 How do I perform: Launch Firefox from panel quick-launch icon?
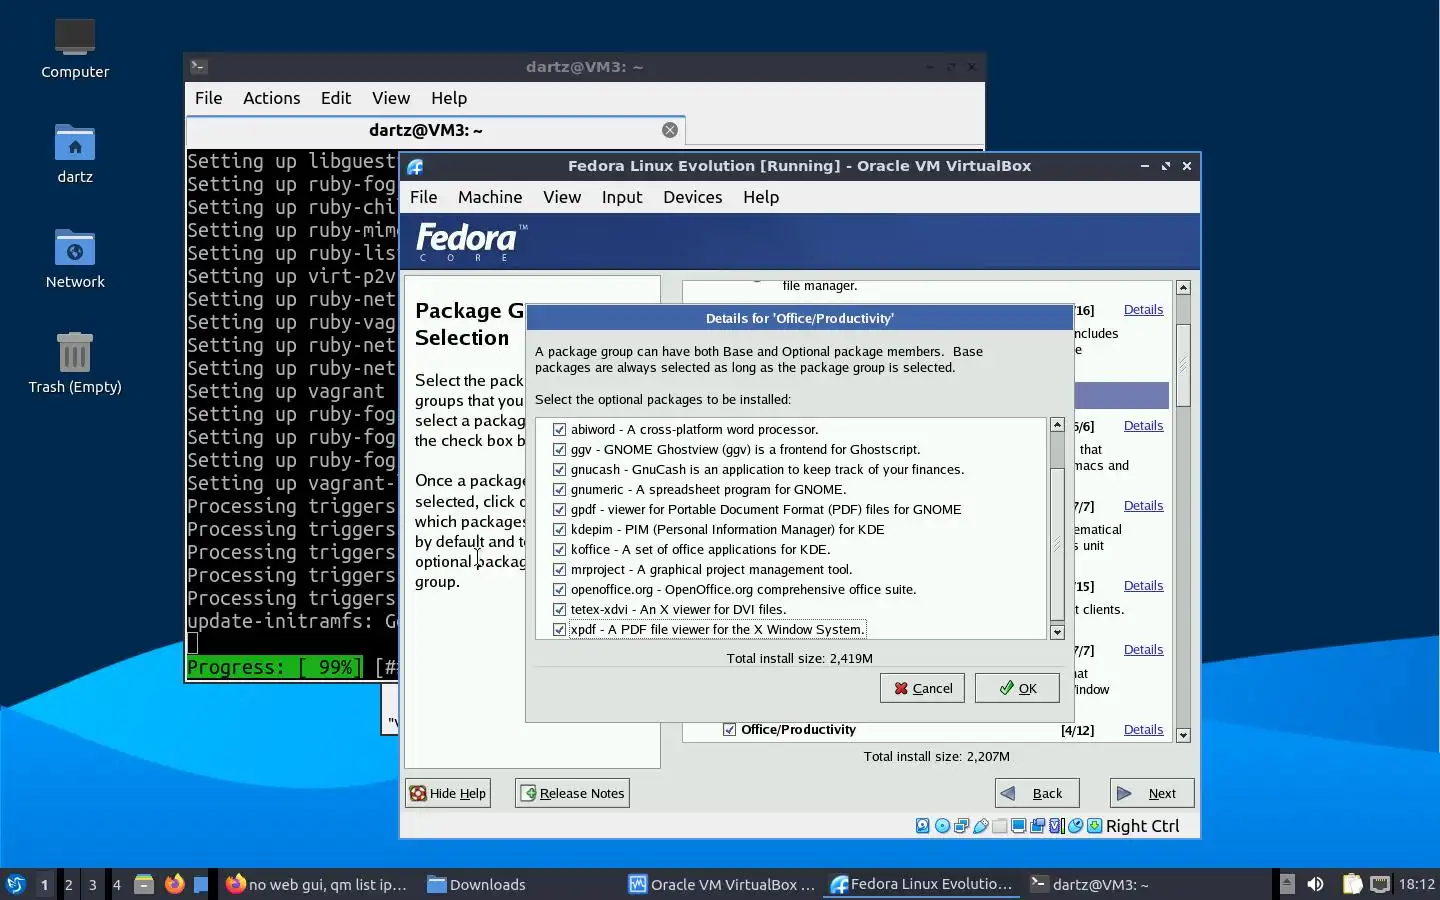174,884
